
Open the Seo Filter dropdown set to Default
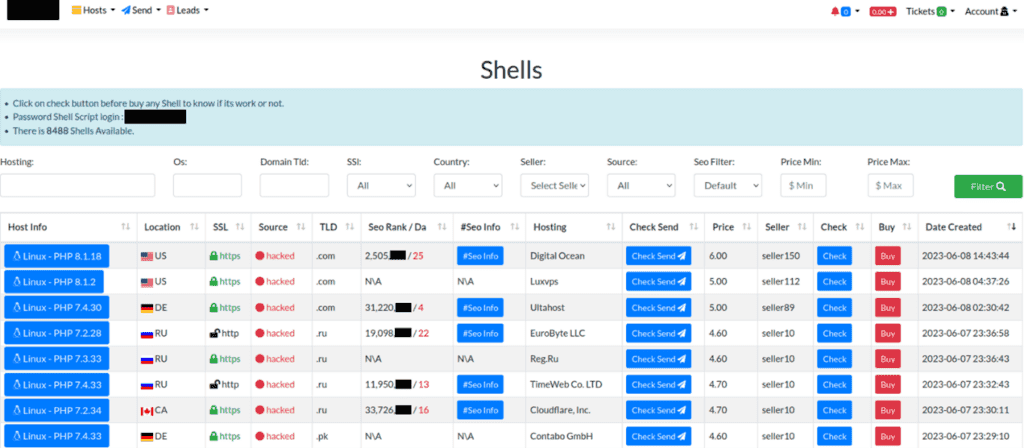[x=728, y=185]
